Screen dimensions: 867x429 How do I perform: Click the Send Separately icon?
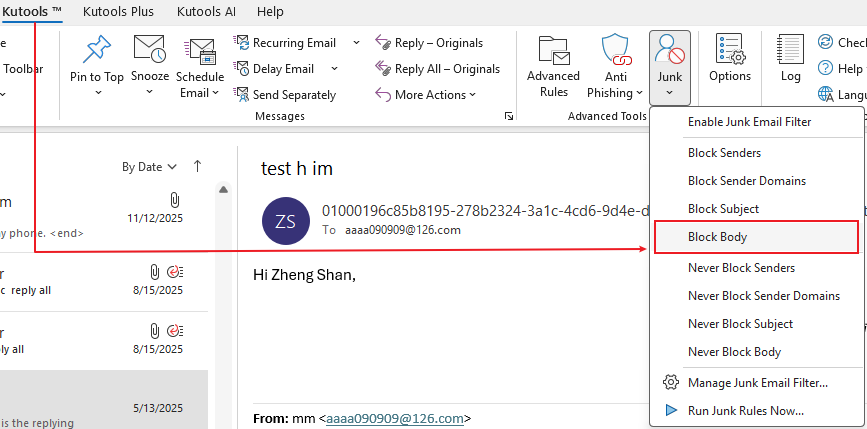[242, 94]
